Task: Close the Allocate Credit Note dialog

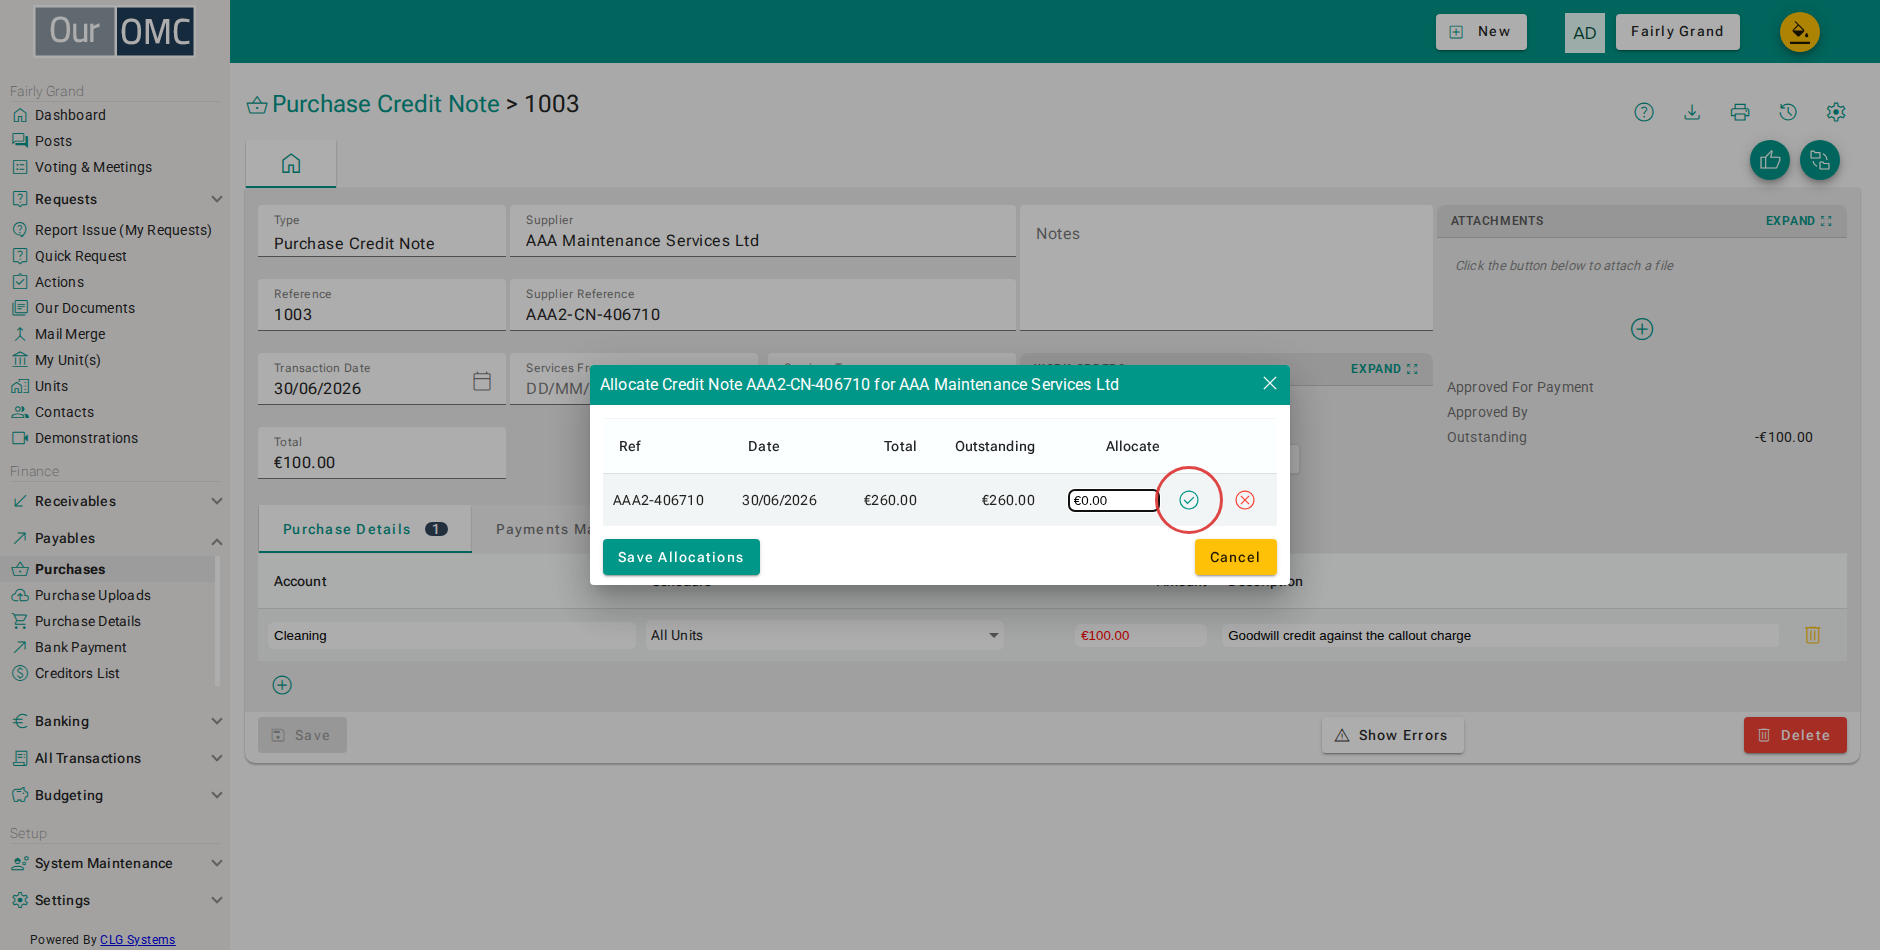Action: pos(1270,384)
